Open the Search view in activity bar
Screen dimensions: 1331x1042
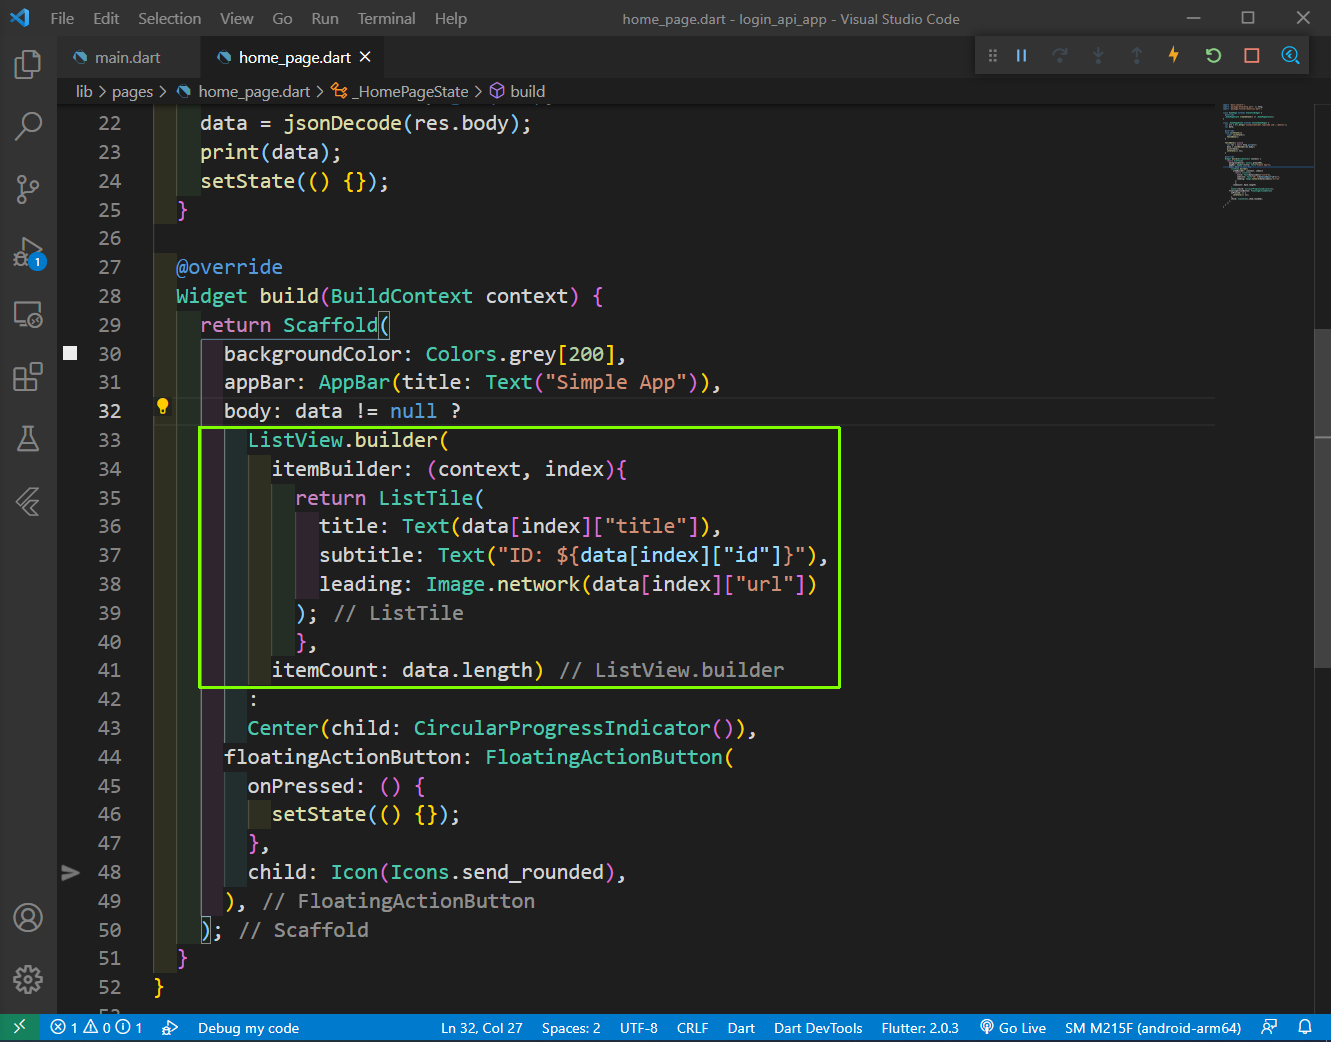point(28,126)
